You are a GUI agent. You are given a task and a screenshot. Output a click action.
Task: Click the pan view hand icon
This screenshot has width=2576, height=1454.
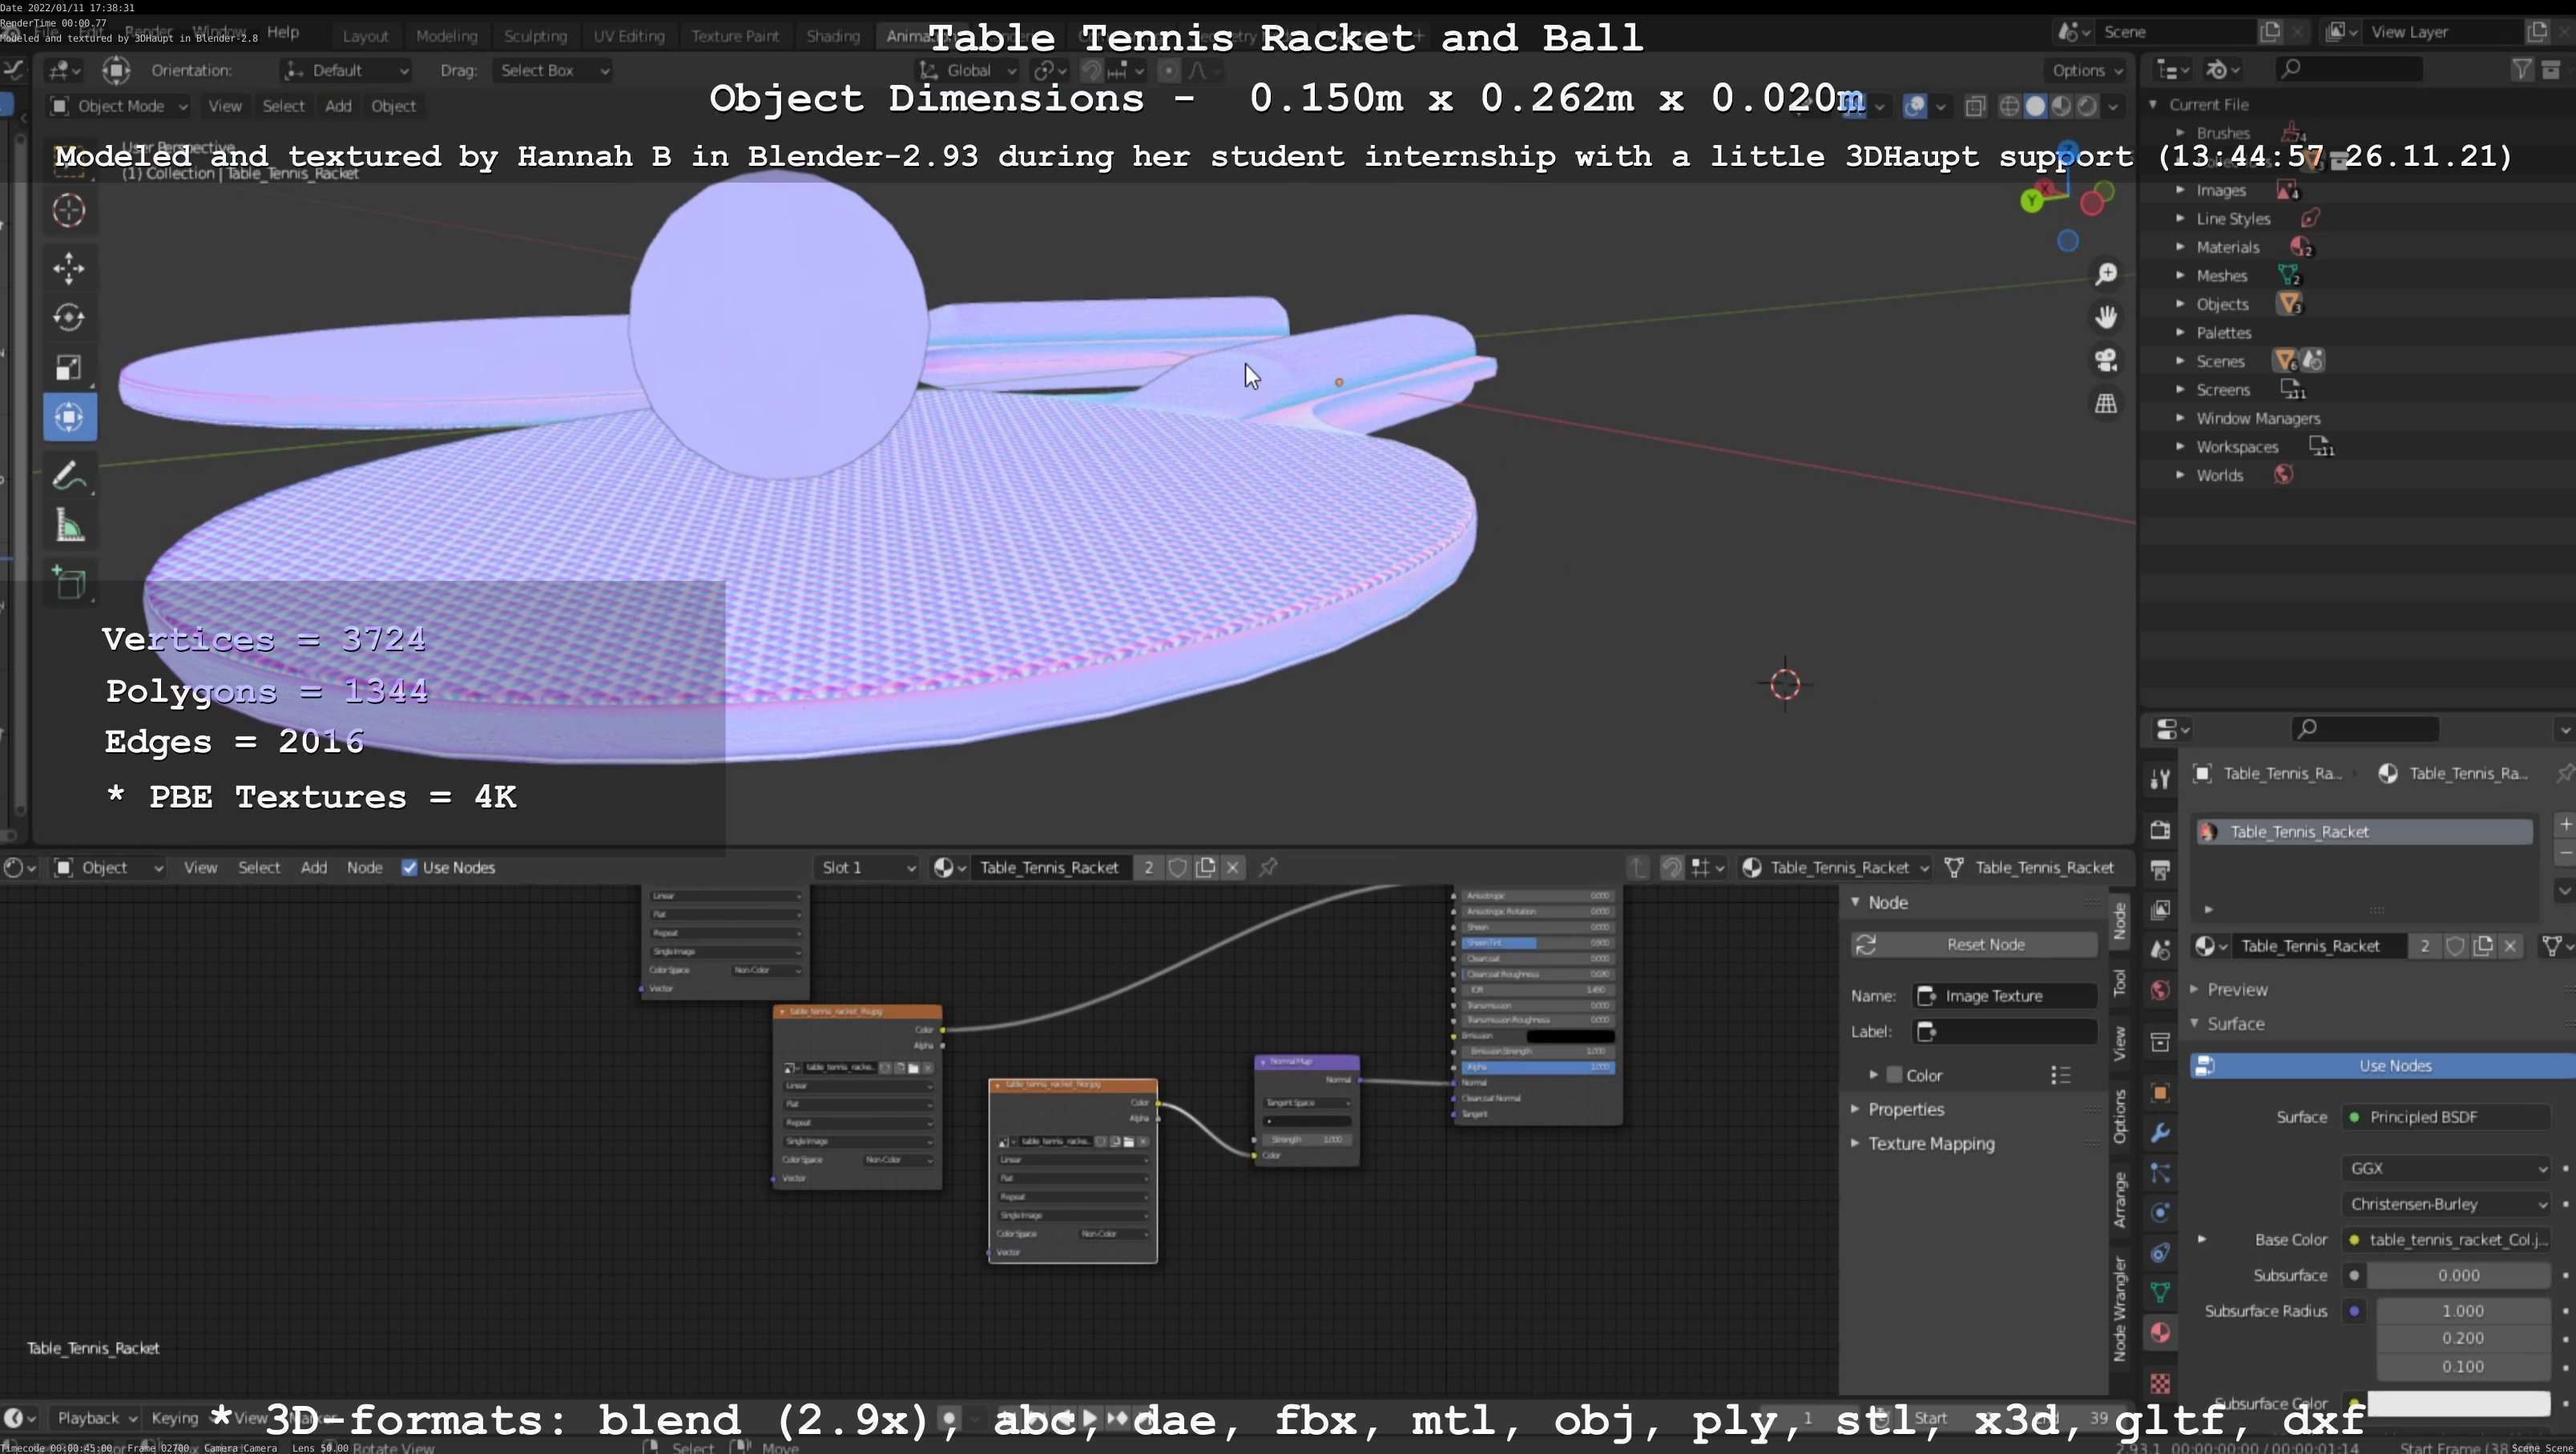point(2106,317)
